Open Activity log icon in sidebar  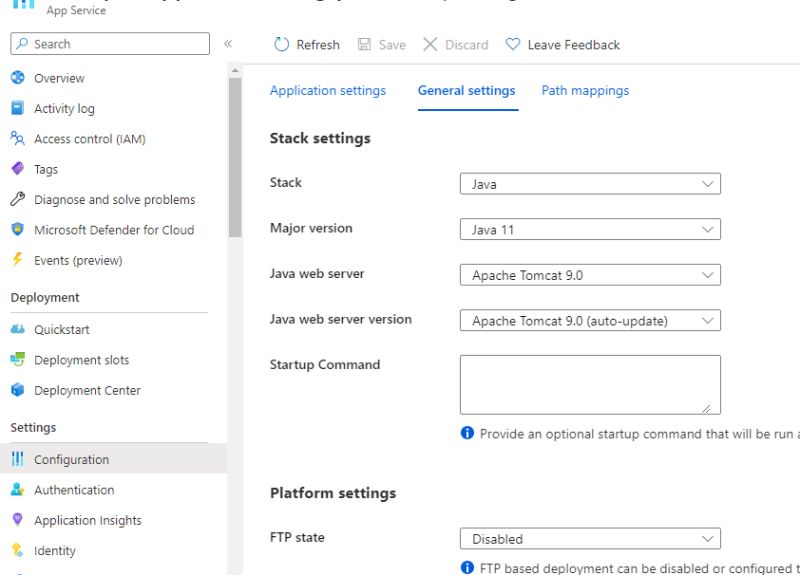(x=17, y=108)
